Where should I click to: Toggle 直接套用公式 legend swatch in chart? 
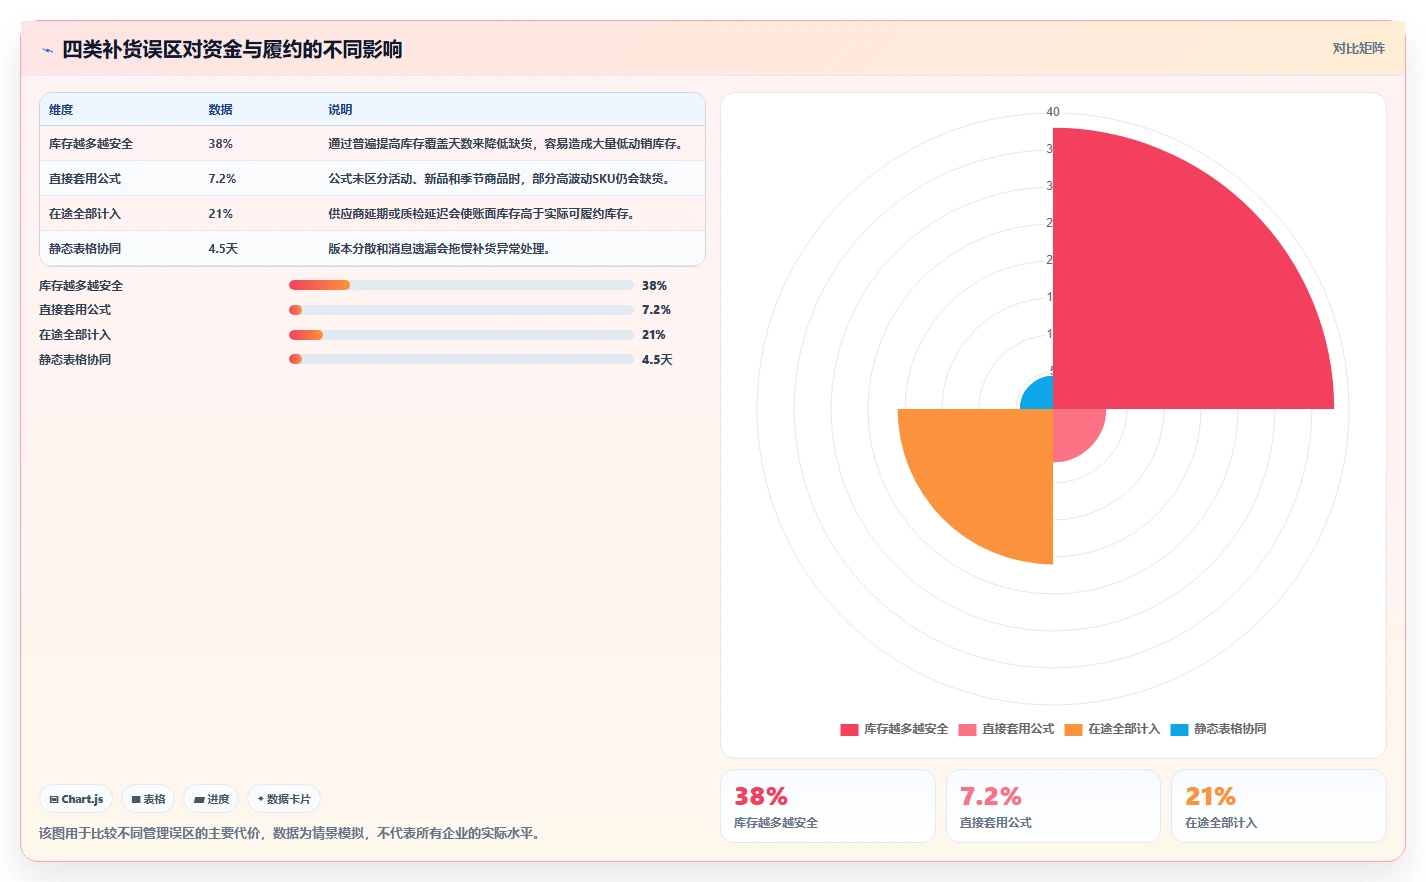tap(967, 729)
